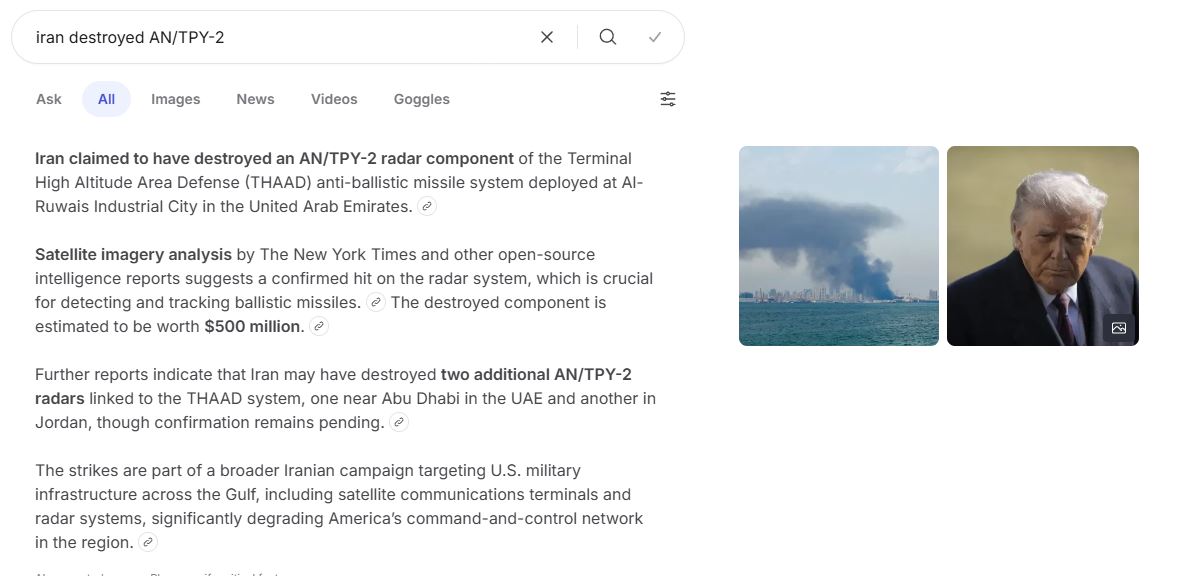Open the Goggles tab
1179x576 pixels.
421,99
